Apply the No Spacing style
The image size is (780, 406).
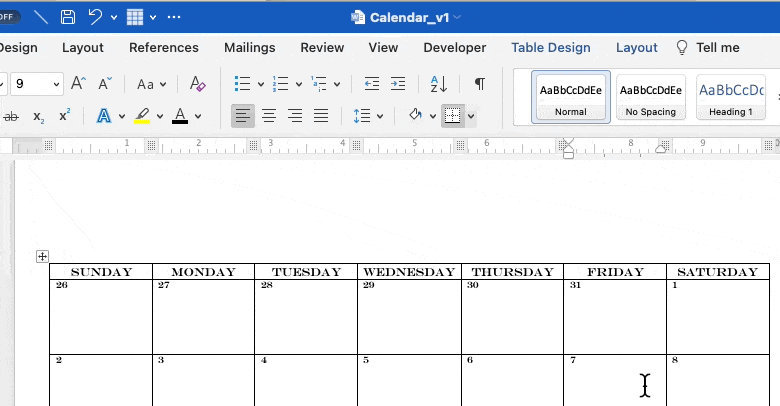tap(651, 97)
